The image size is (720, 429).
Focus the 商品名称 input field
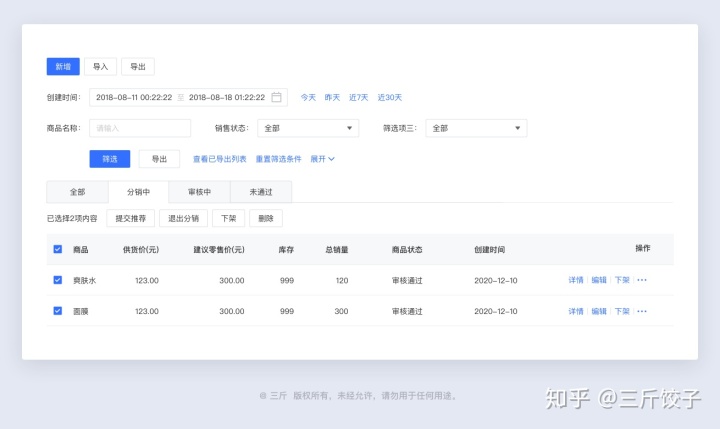140,128
